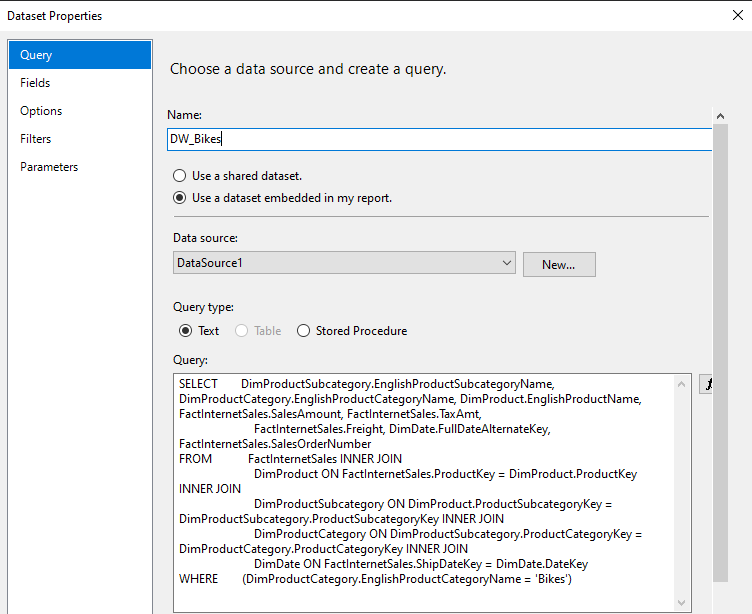Go to the Options page
This screenshot has height=614, width=752.
41,111
